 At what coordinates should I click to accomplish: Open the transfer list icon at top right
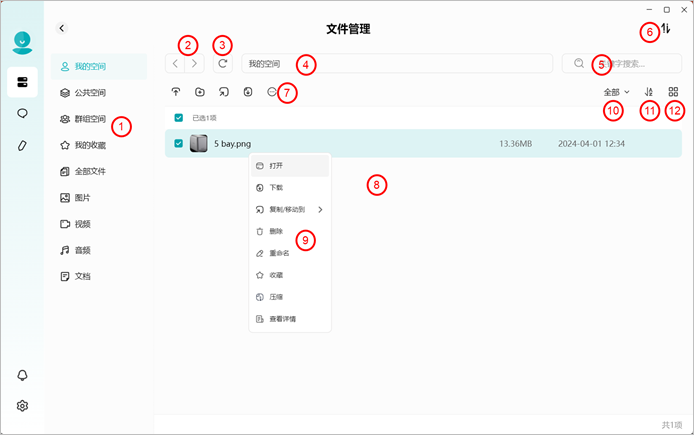[x=666, y=29]
